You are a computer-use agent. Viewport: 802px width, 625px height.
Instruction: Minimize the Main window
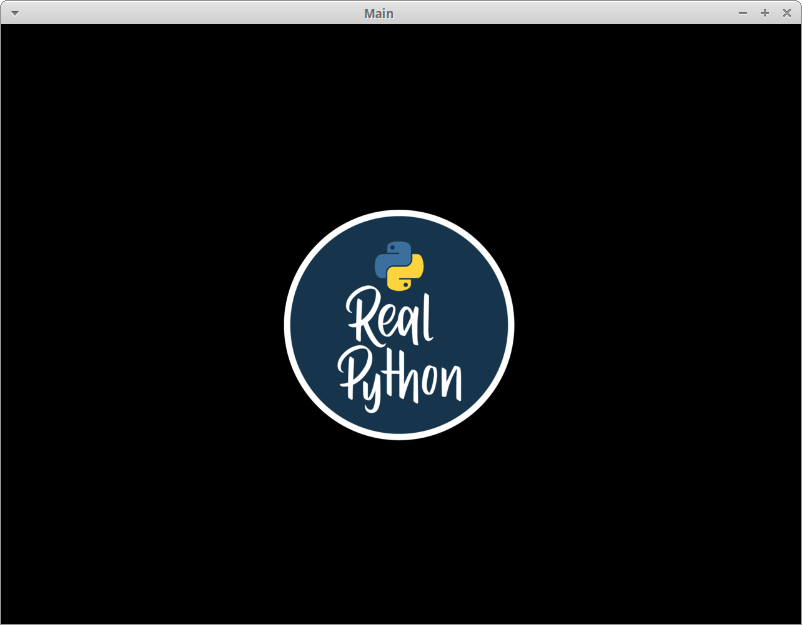click(743, 13)
